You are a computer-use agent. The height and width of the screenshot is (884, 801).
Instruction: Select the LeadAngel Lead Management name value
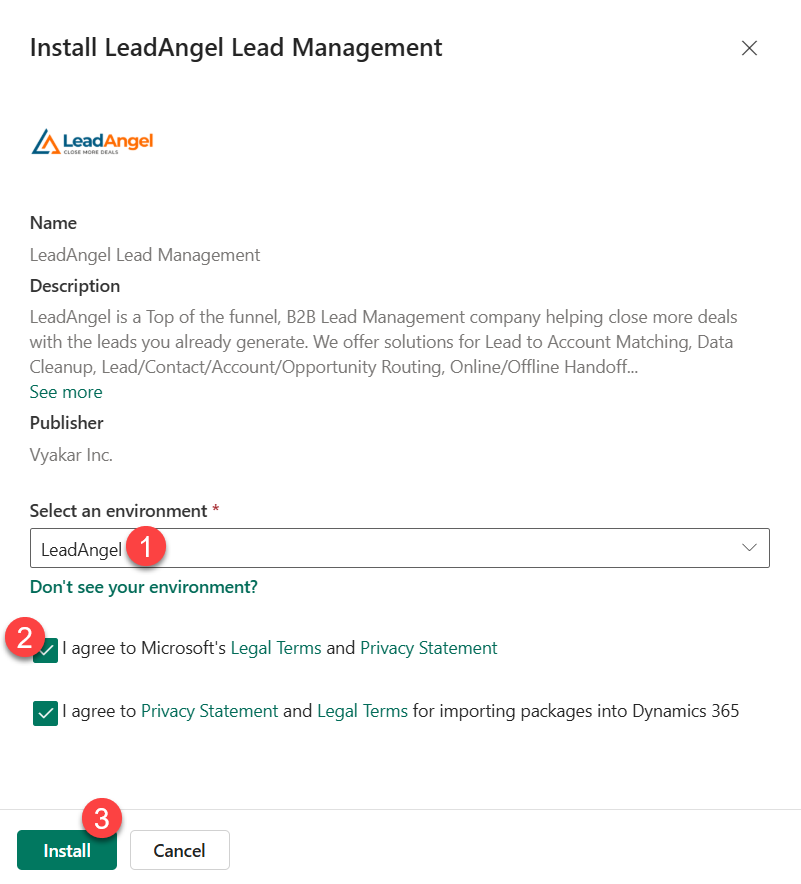point(145,255)
